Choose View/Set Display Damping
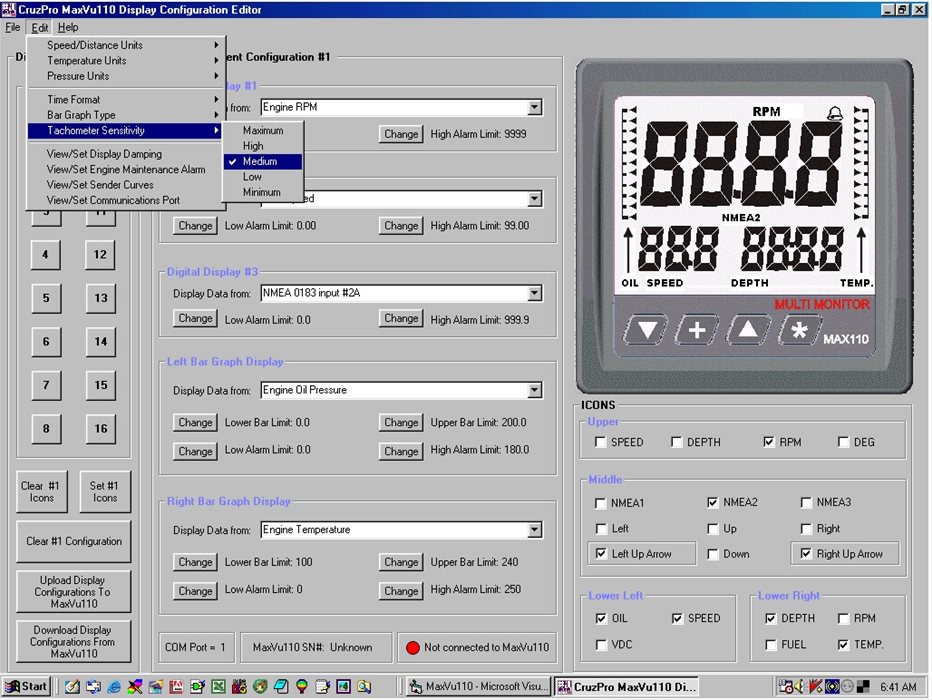 click(125, 154)
